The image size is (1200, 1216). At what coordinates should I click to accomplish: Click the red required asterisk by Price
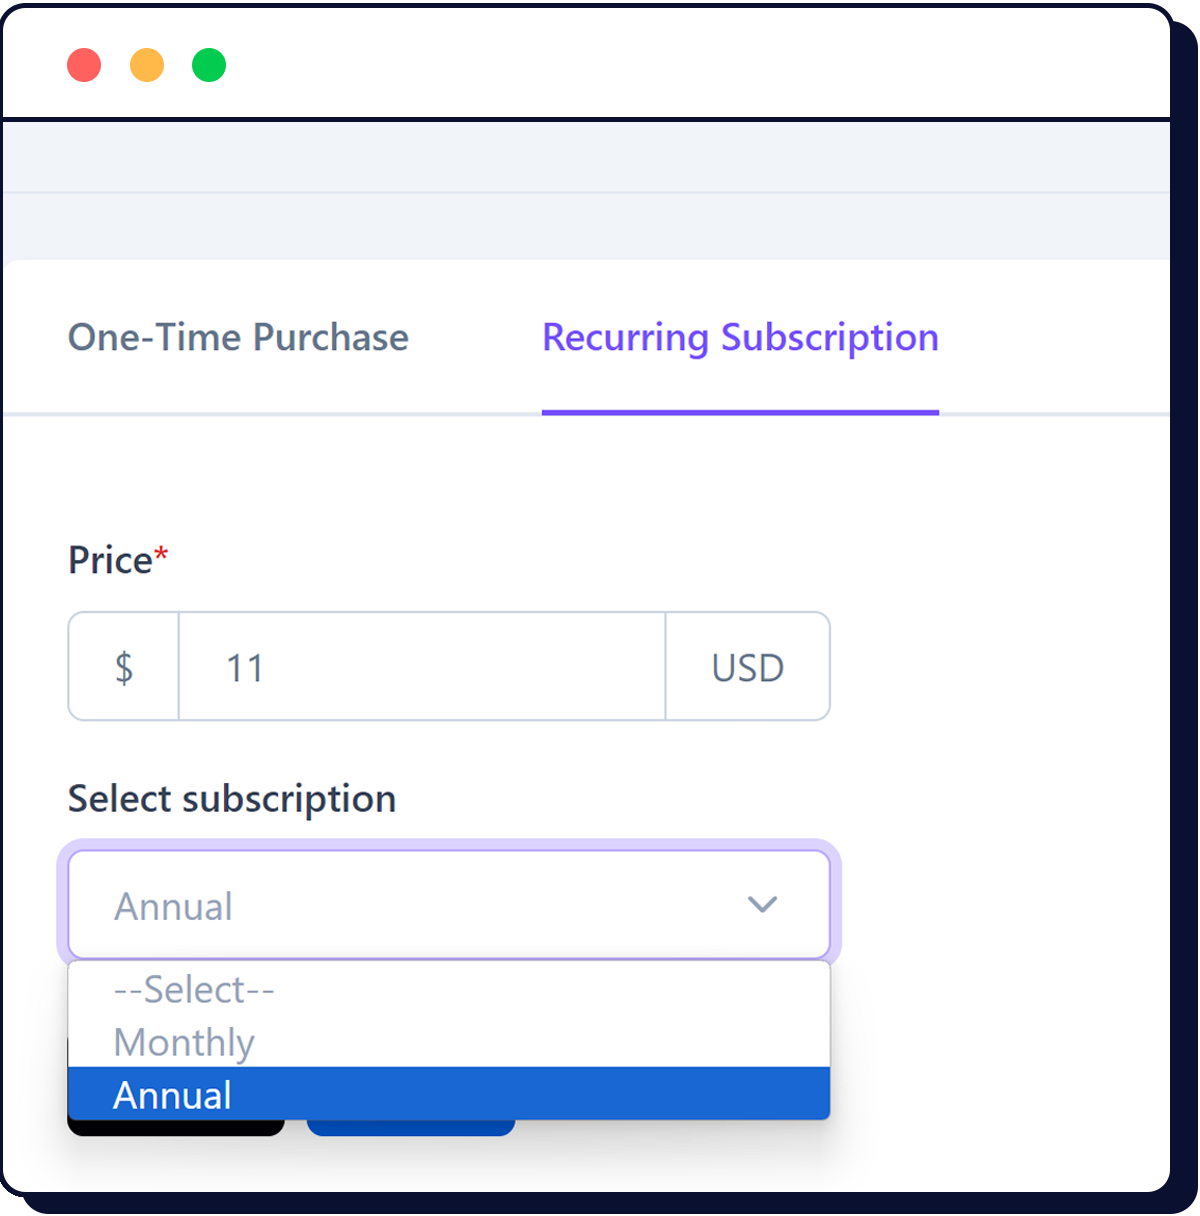click(x=161, y=553)
